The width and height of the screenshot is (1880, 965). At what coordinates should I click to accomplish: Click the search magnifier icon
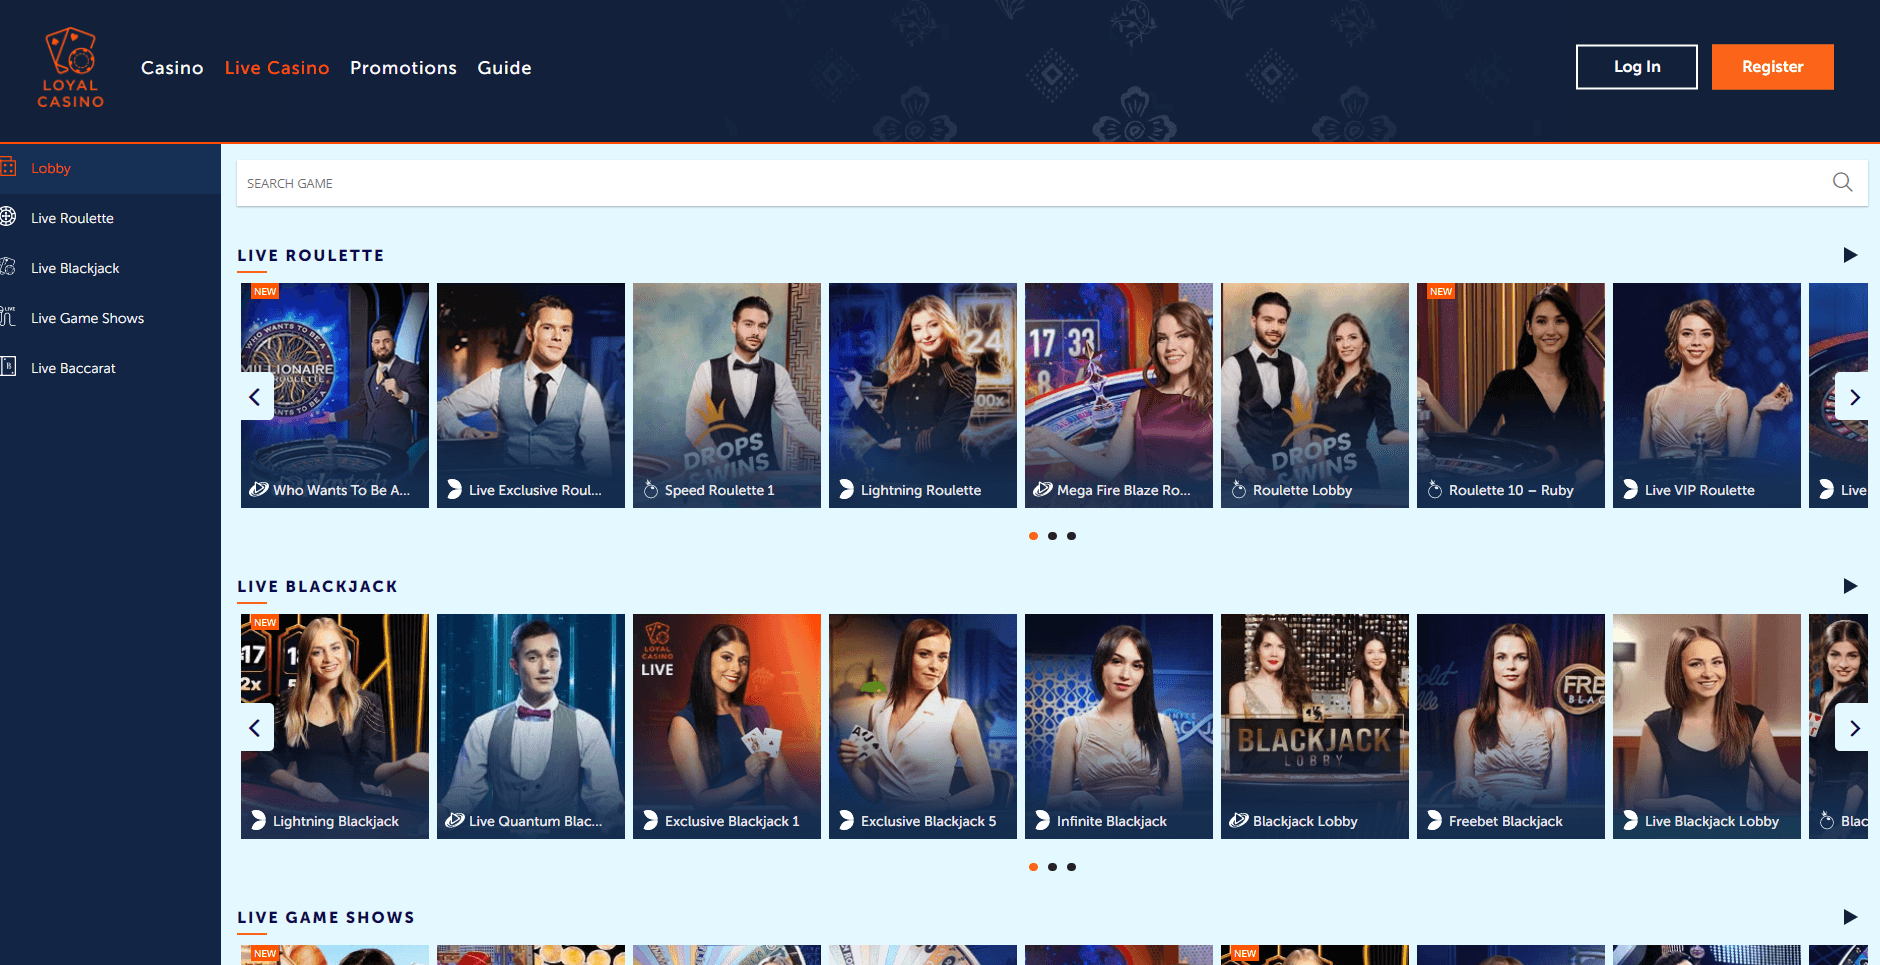click(x=1842, y=182)
